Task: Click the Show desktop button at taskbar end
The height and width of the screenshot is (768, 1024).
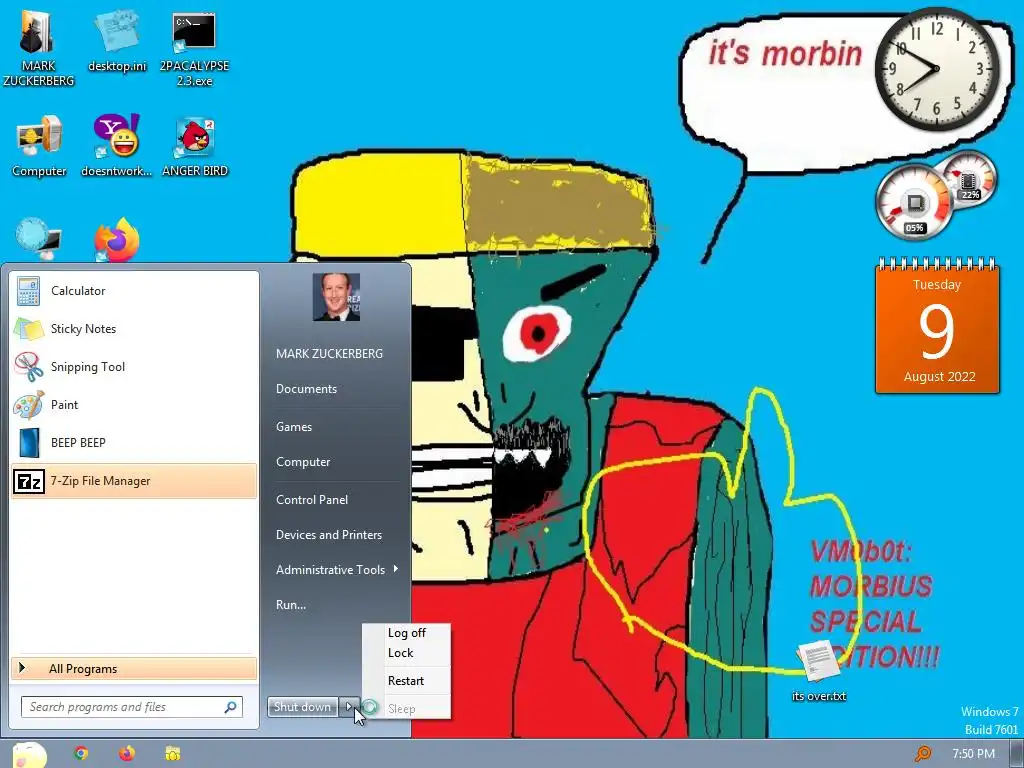Action: point(1017,754)
